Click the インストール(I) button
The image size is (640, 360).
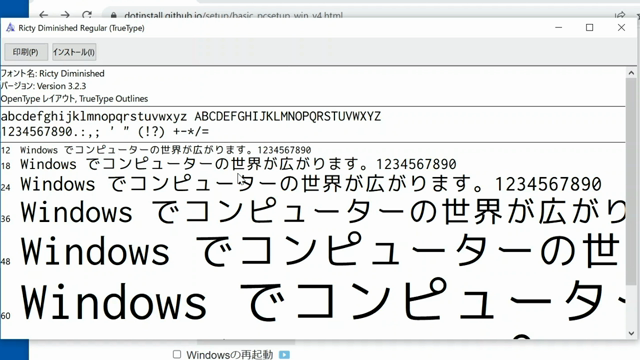click(74, 52)
